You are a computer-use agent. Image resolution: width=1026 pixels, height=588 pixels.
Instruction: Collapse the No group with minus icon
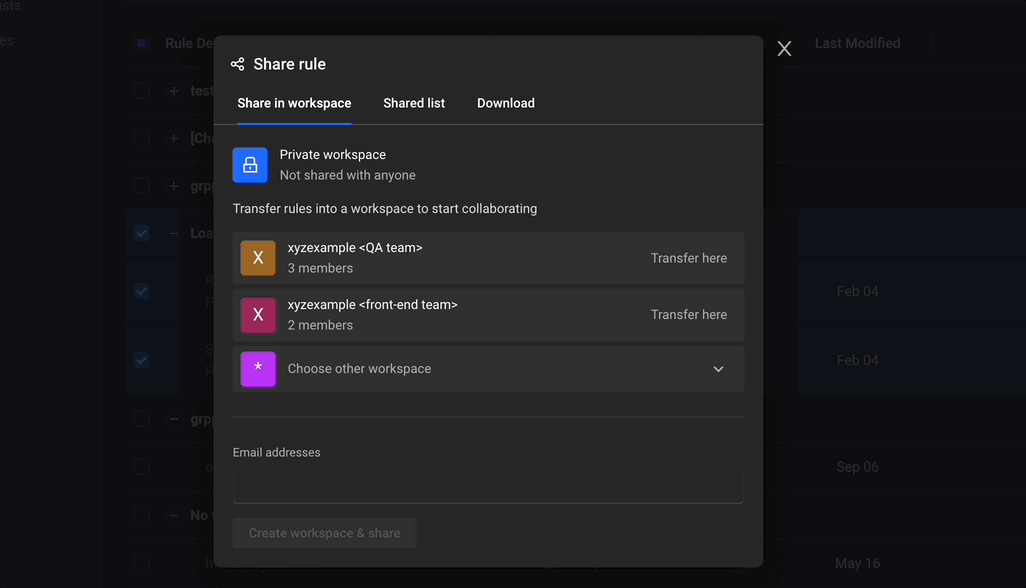click(x=173, y=515)
